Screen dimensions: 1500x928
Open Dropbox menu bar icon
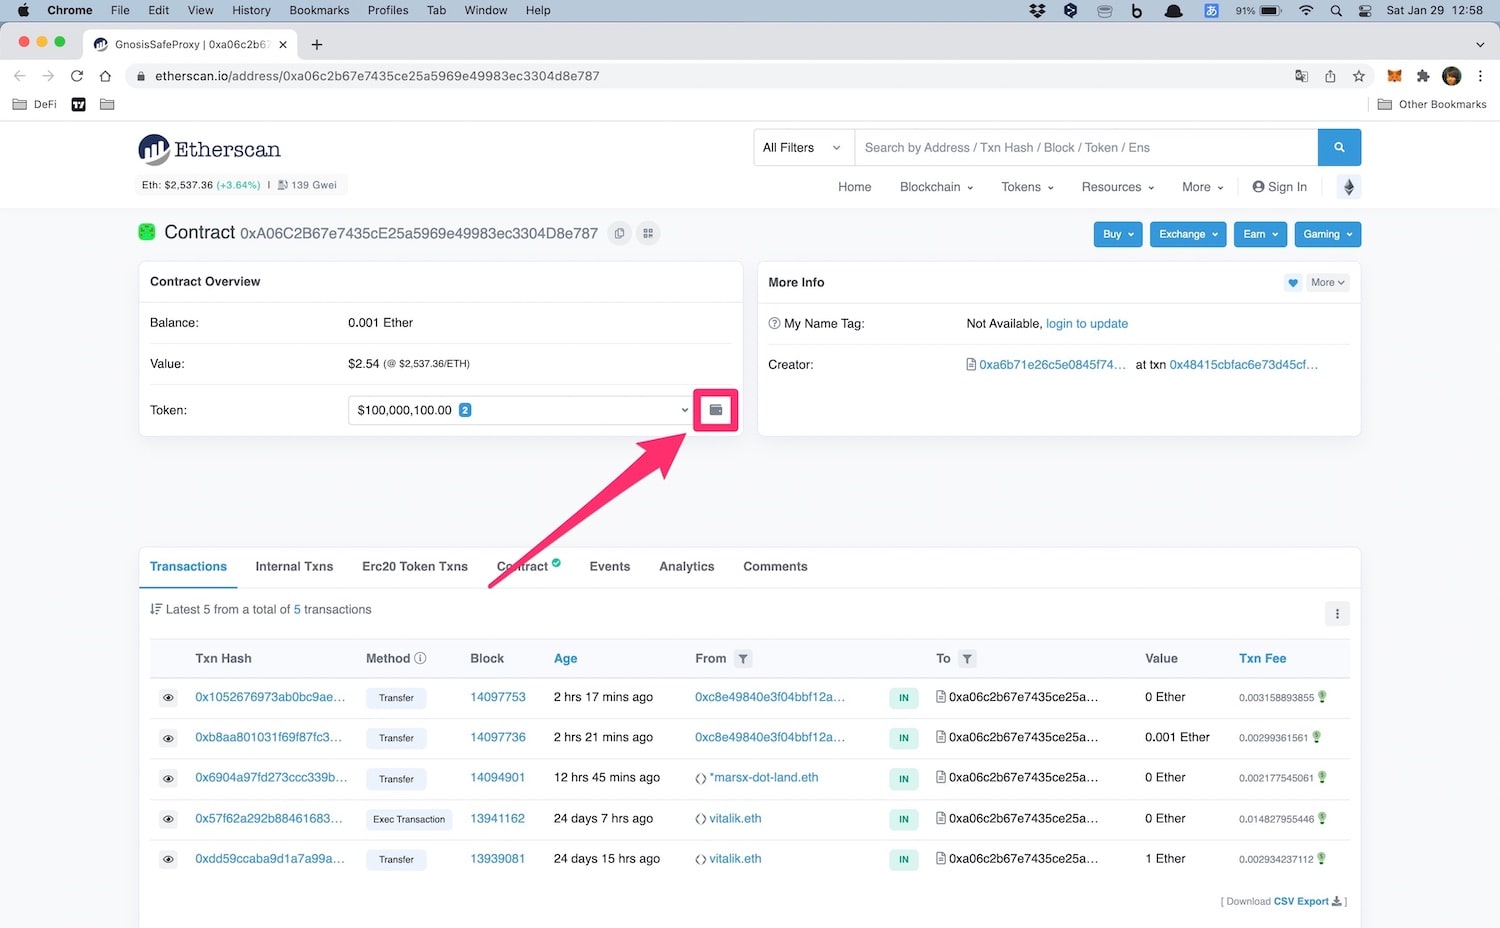point(1037,10)
